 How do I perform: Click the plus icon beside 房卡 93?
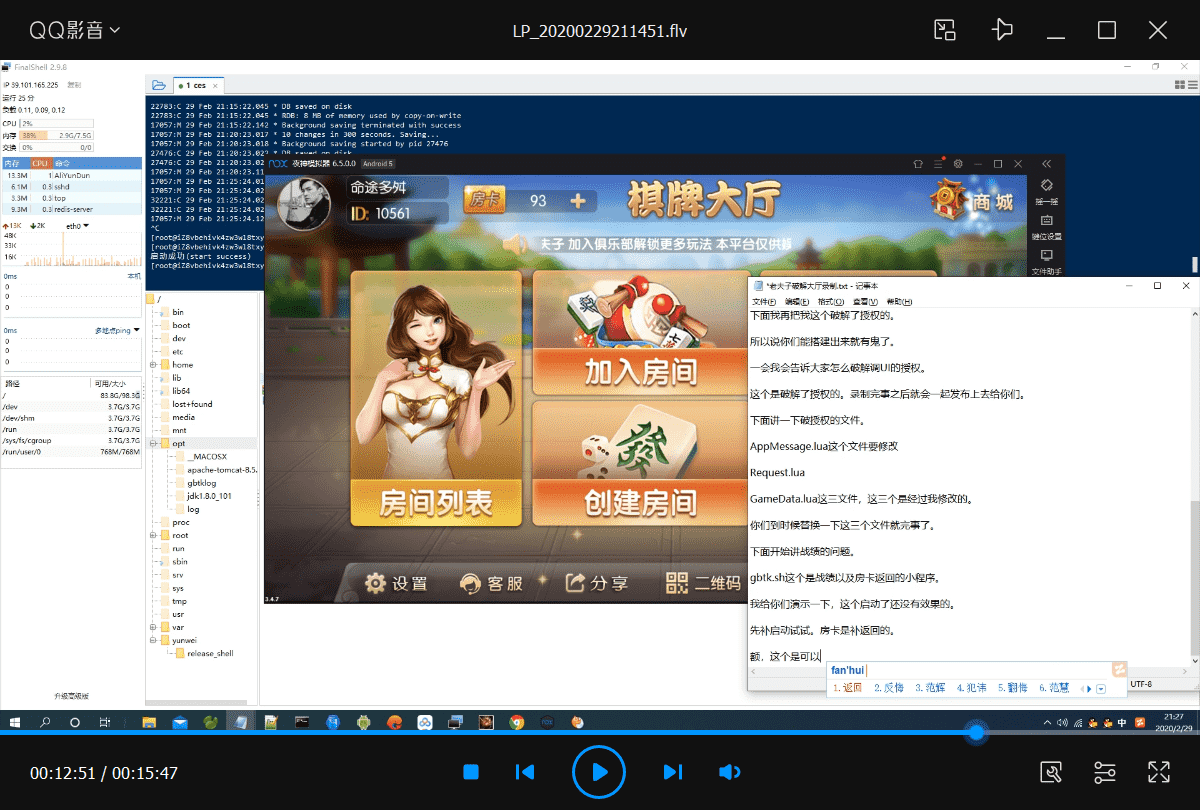577,201
